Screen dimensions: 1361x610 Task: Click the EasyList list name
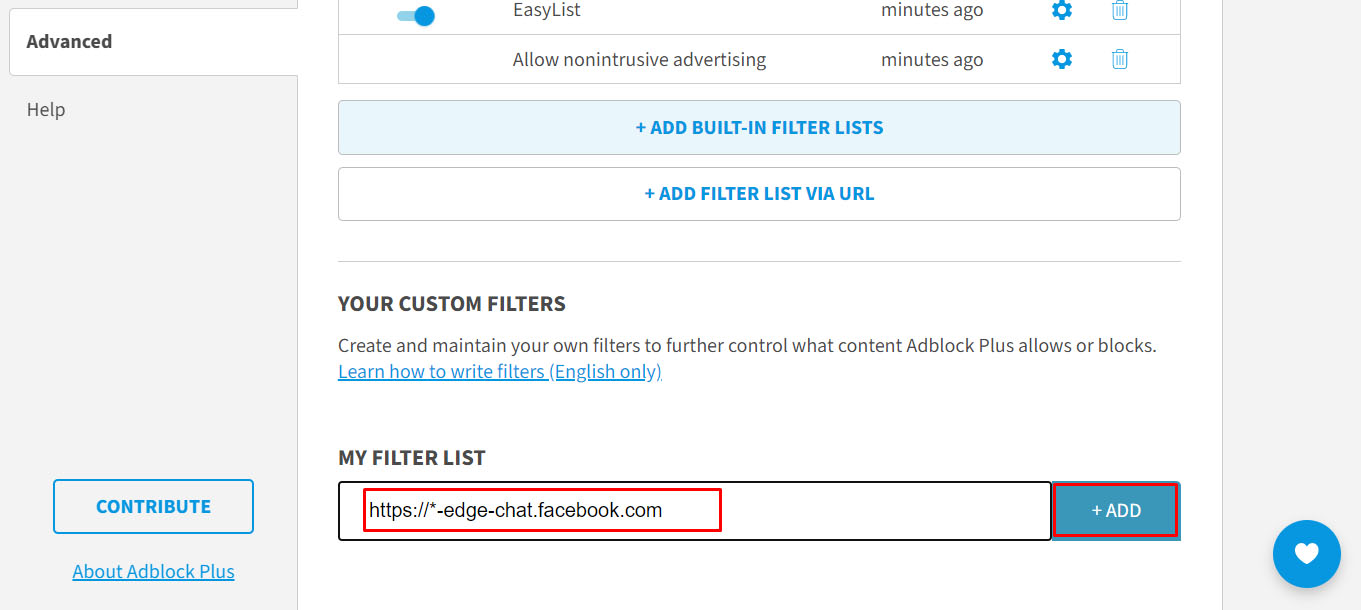pos(546,10)
